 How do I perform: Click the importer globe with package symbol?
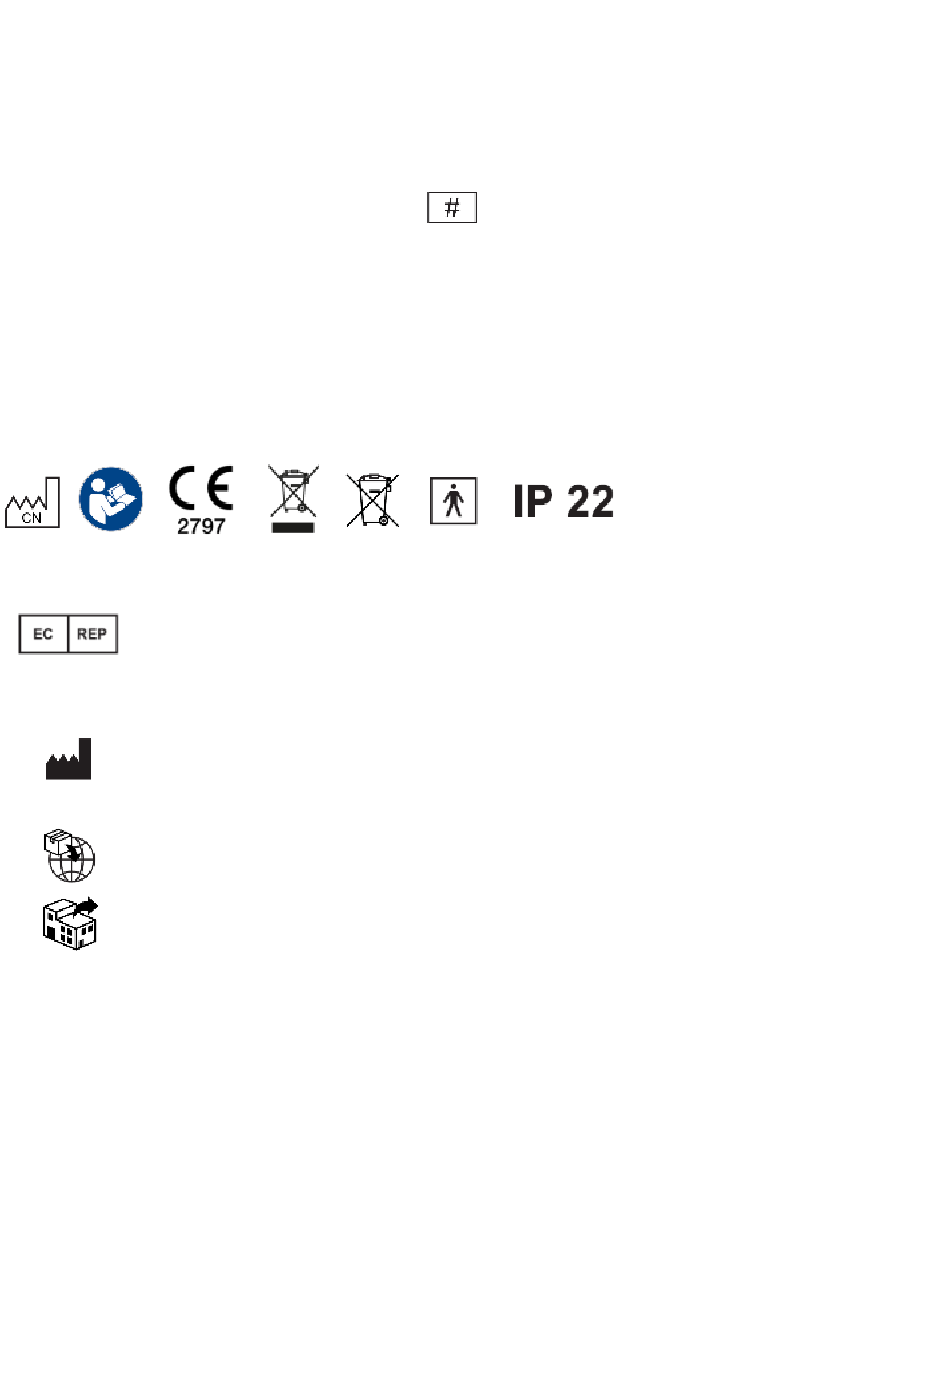pos(69,855)
